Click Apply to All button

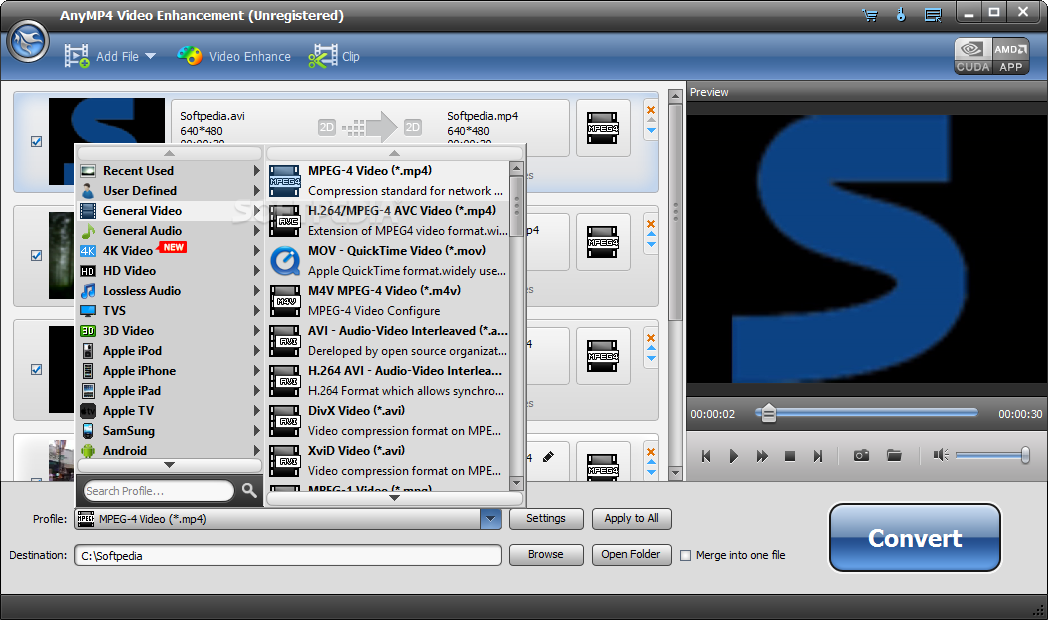click(632, 518)
